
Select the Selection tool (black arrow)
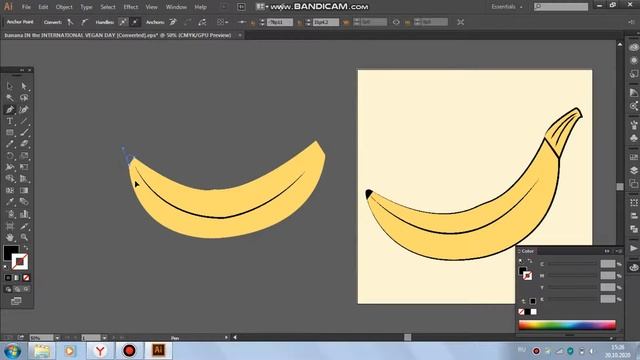[10, 86]
